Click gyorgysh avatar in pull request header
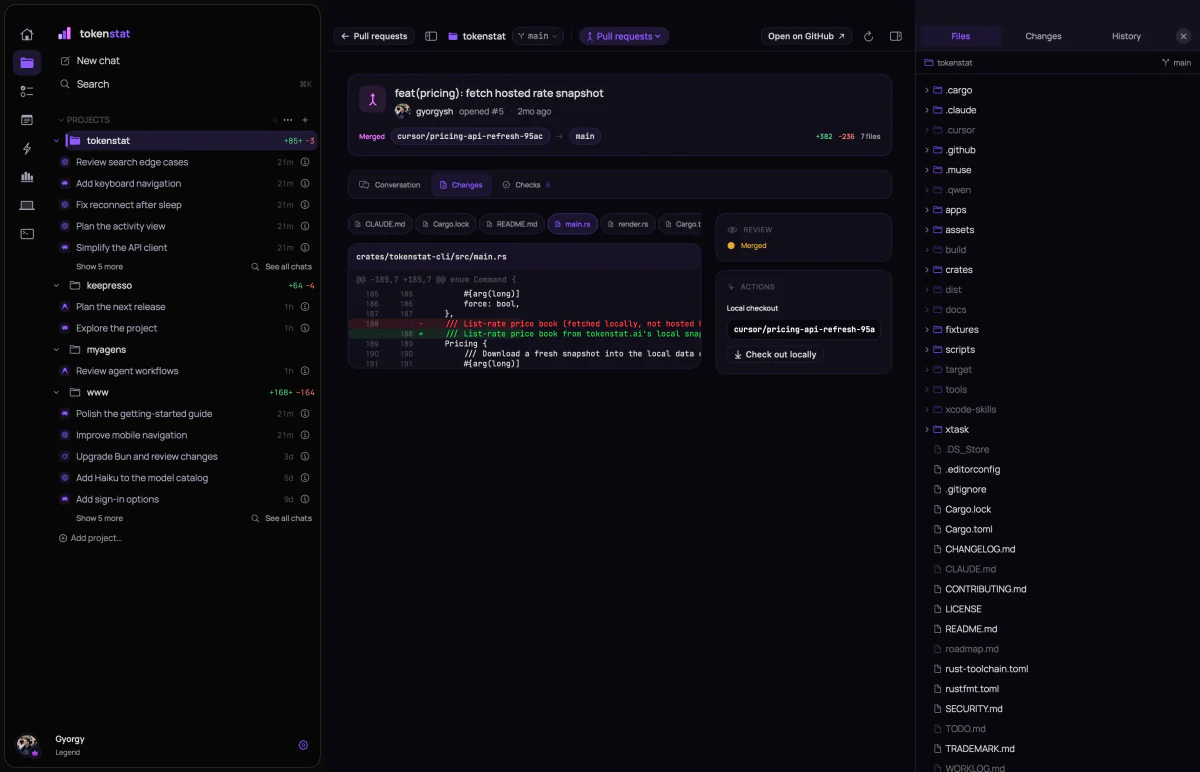 pyautogui.click(x=403, y=111)
